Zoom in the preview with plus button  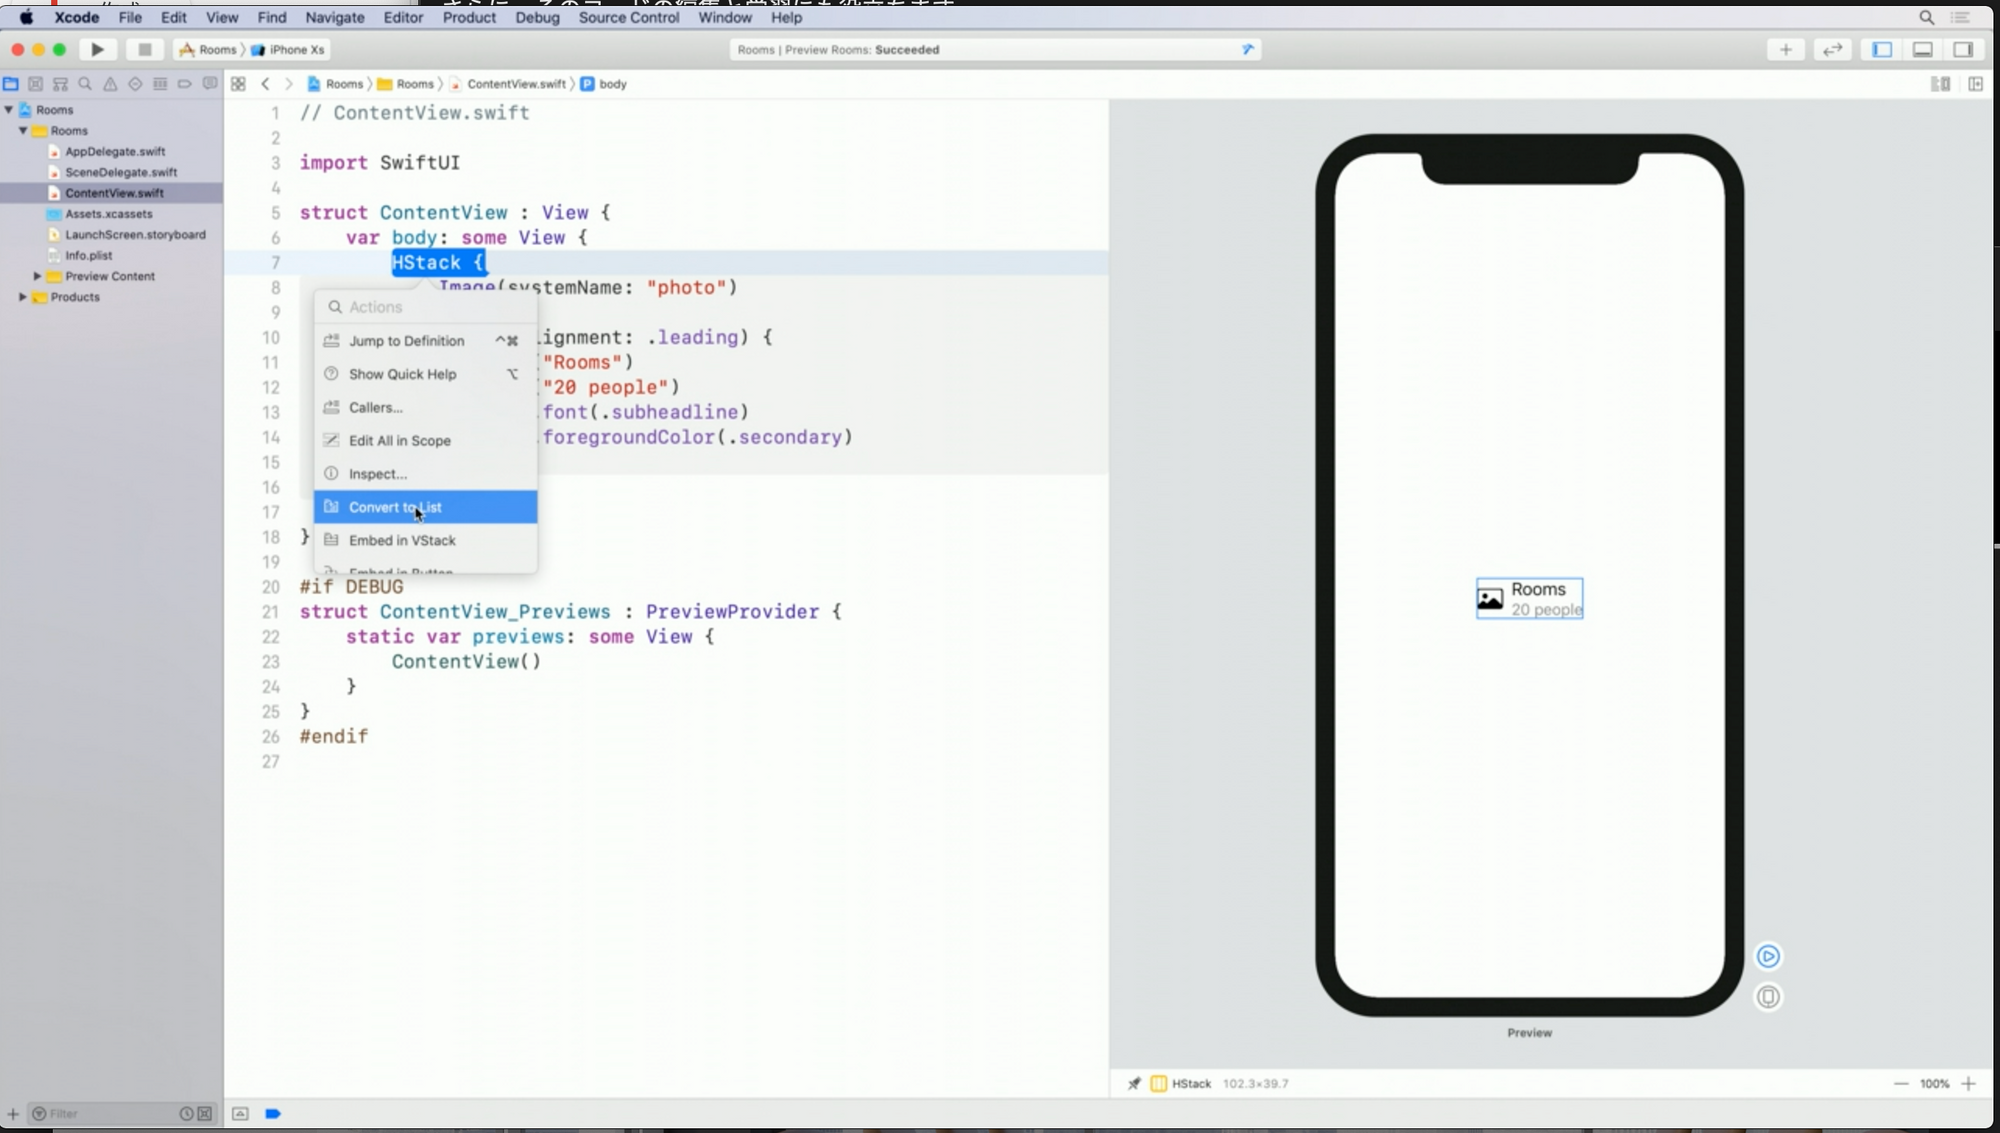[x=1968, y=1083]
